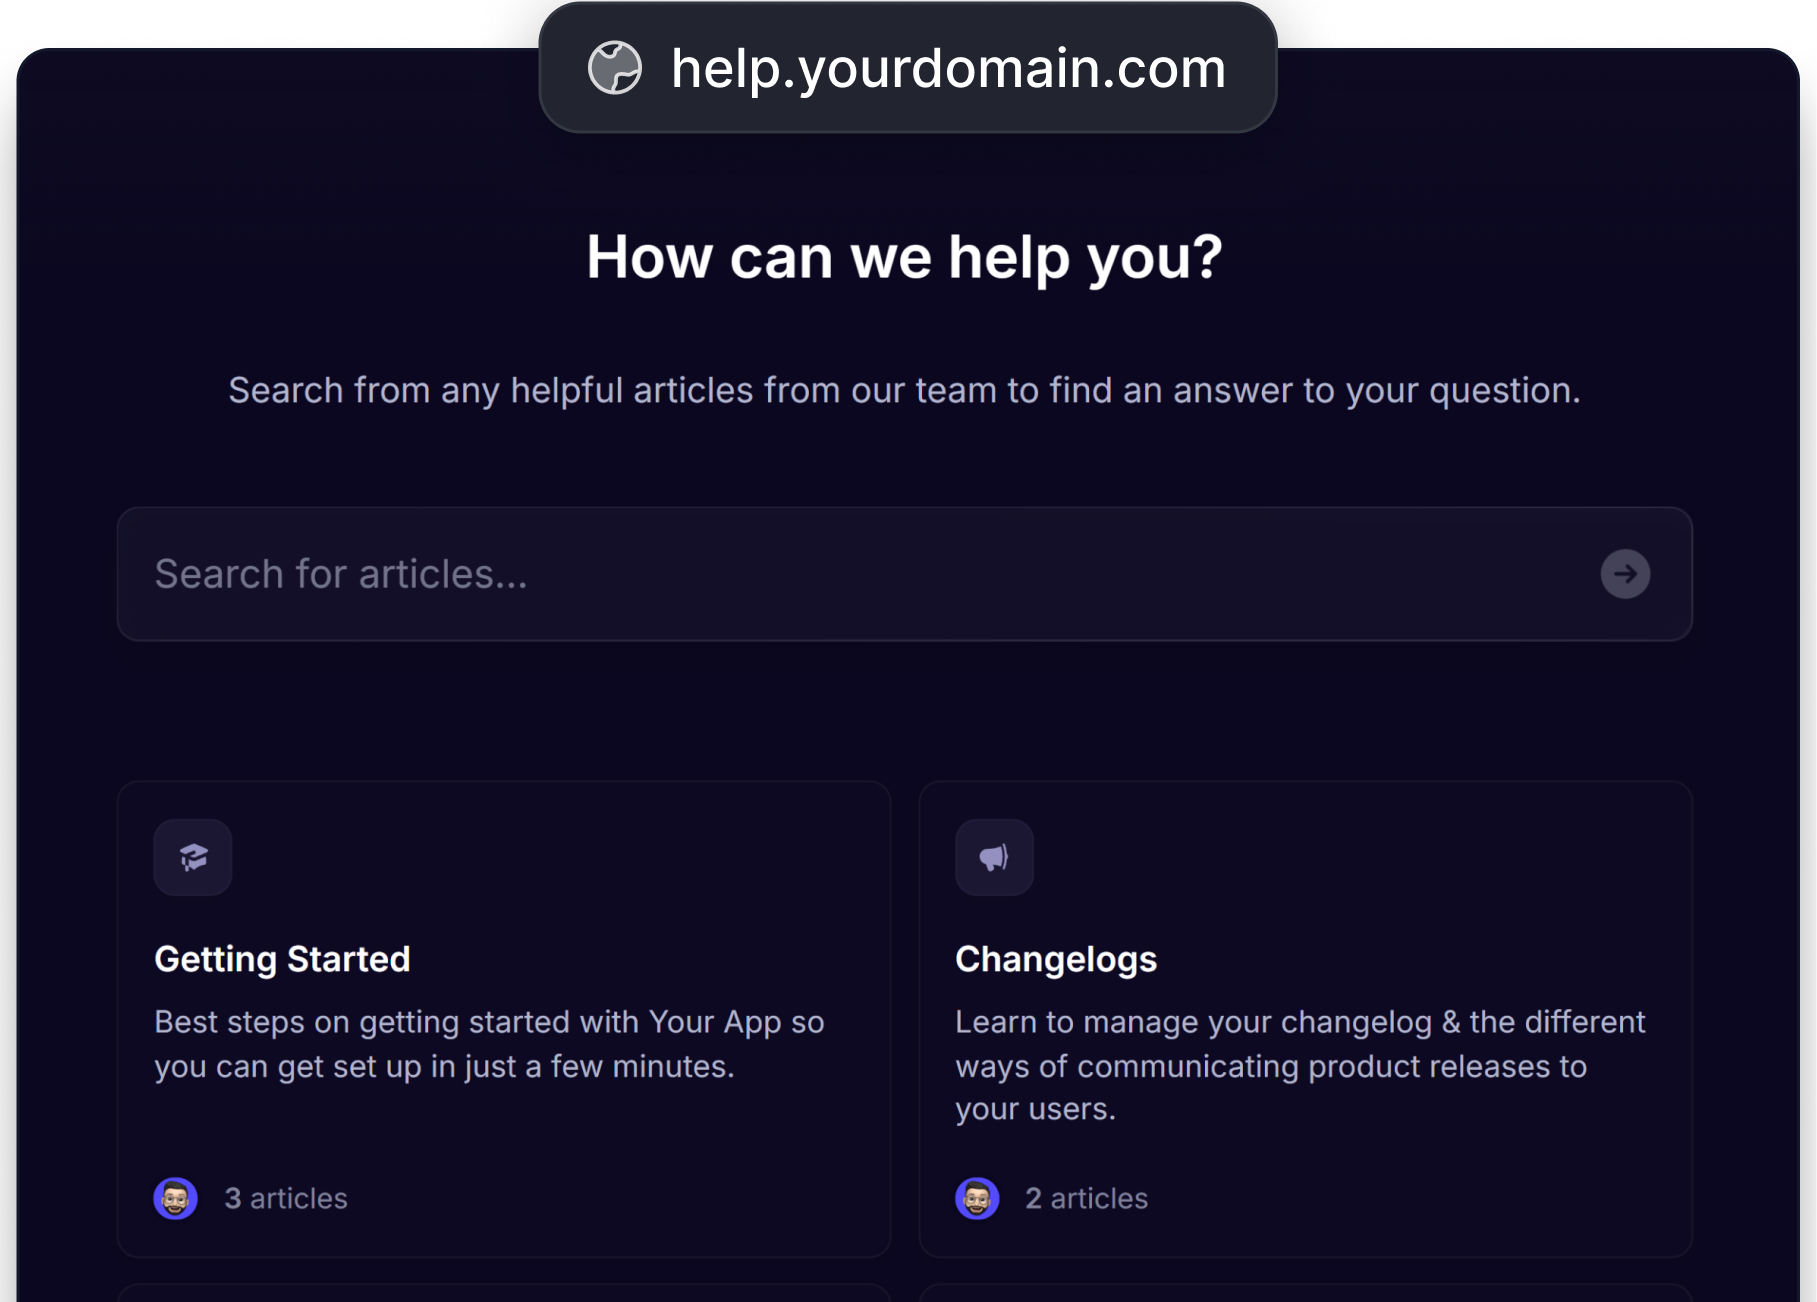This screenshot has width=1817, height=1302.
Task: Open the Changelogs category title
Action: (1056, 959)
